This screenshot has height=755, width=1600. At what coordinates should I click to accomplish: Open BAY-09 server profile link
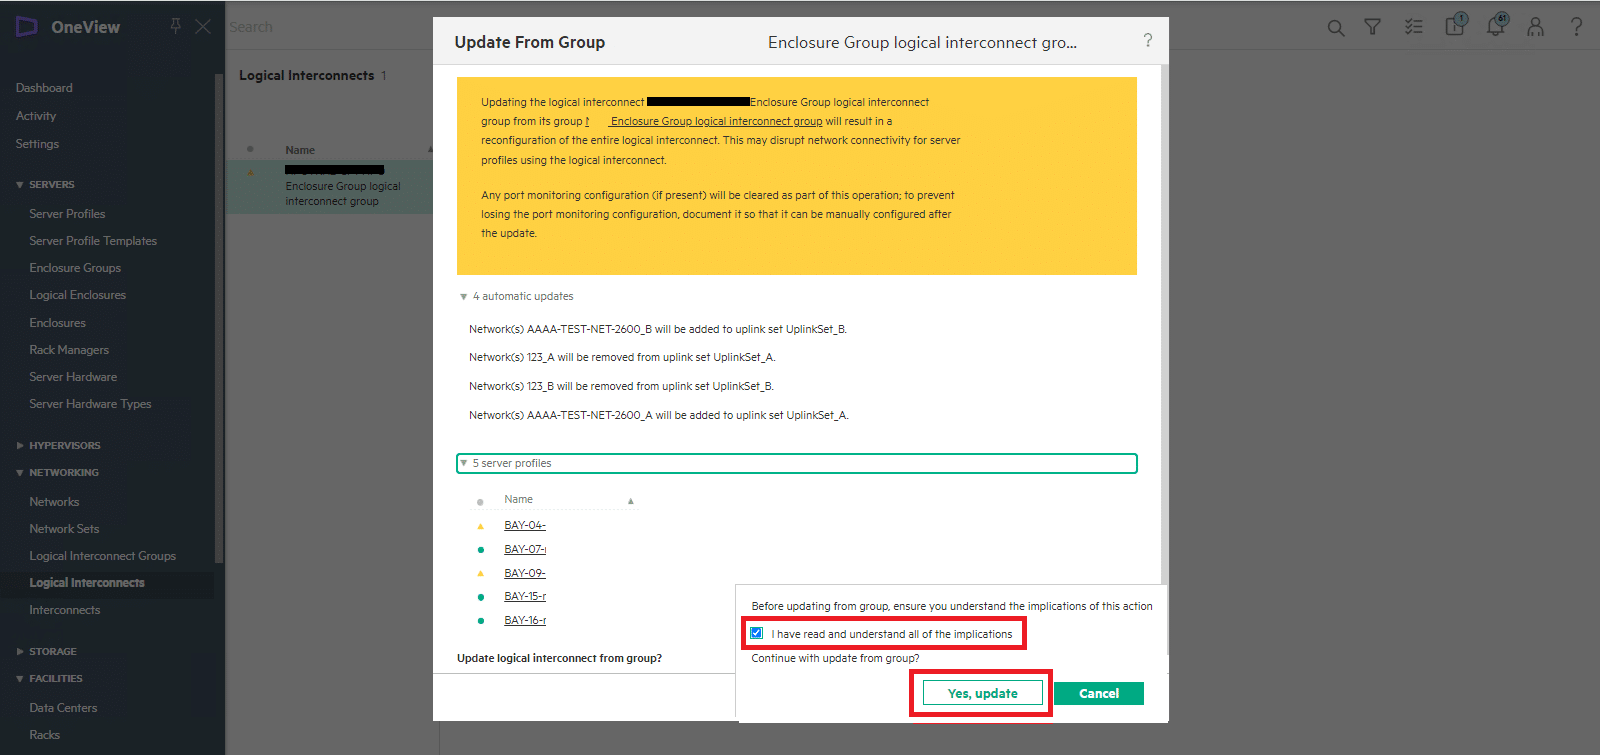tap(525, 573)
